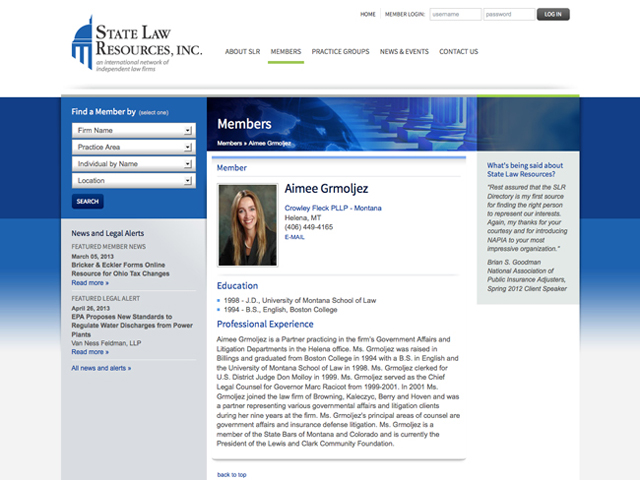Click the Member Login label
The width and height of the screenshot is (640, 480).
pos(404,14)
